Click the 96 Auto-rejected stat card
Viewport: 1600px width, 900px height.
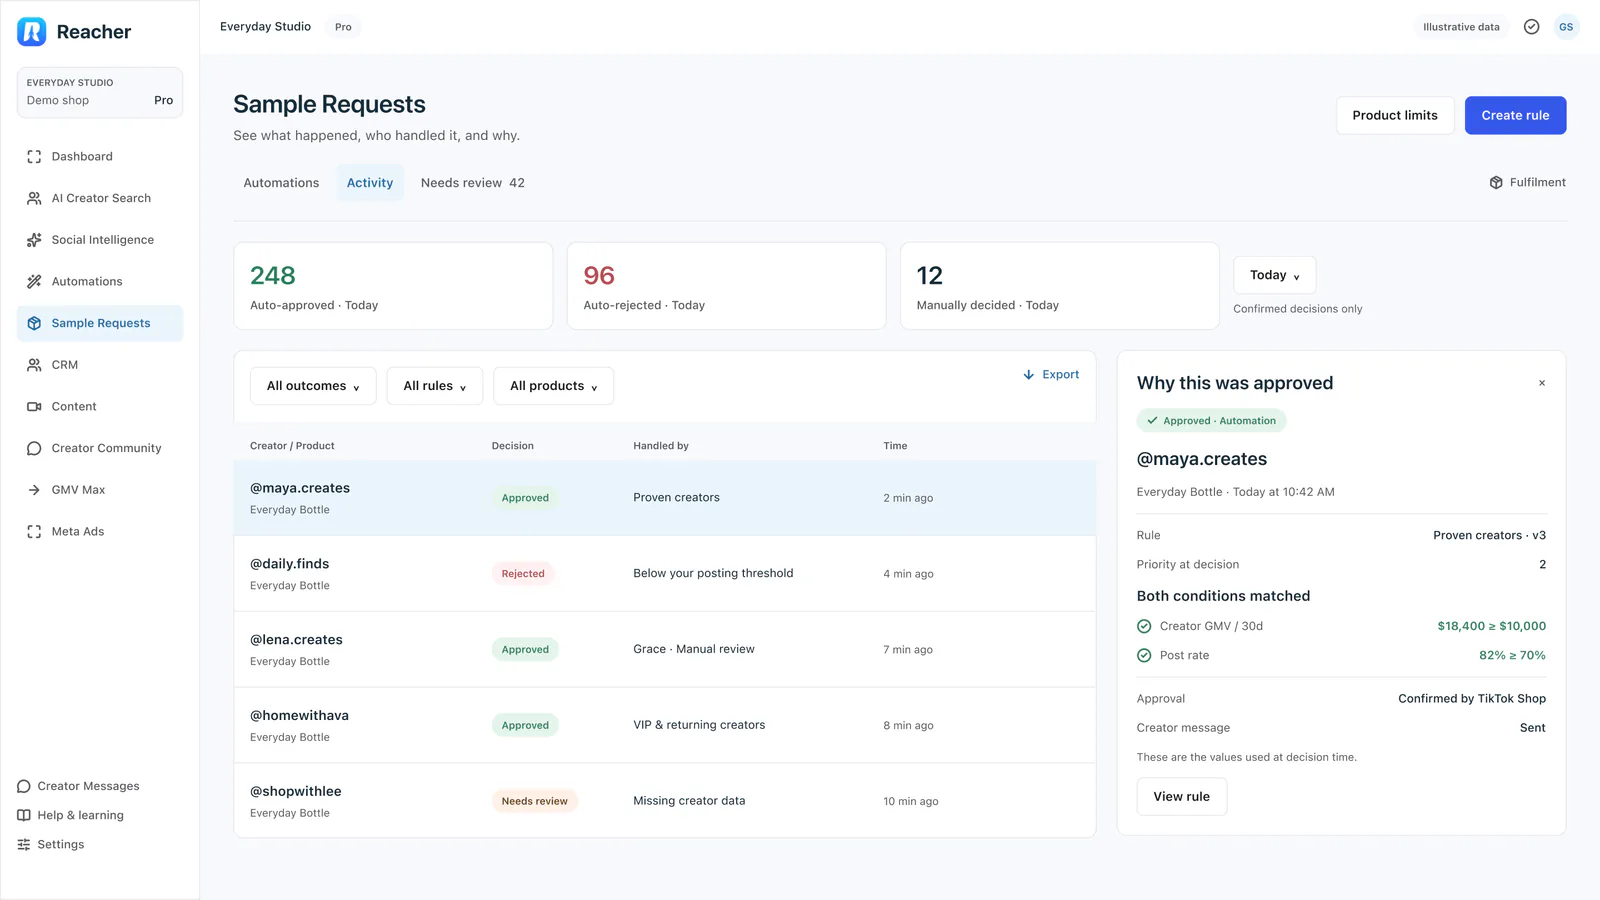tap(726, 286)
